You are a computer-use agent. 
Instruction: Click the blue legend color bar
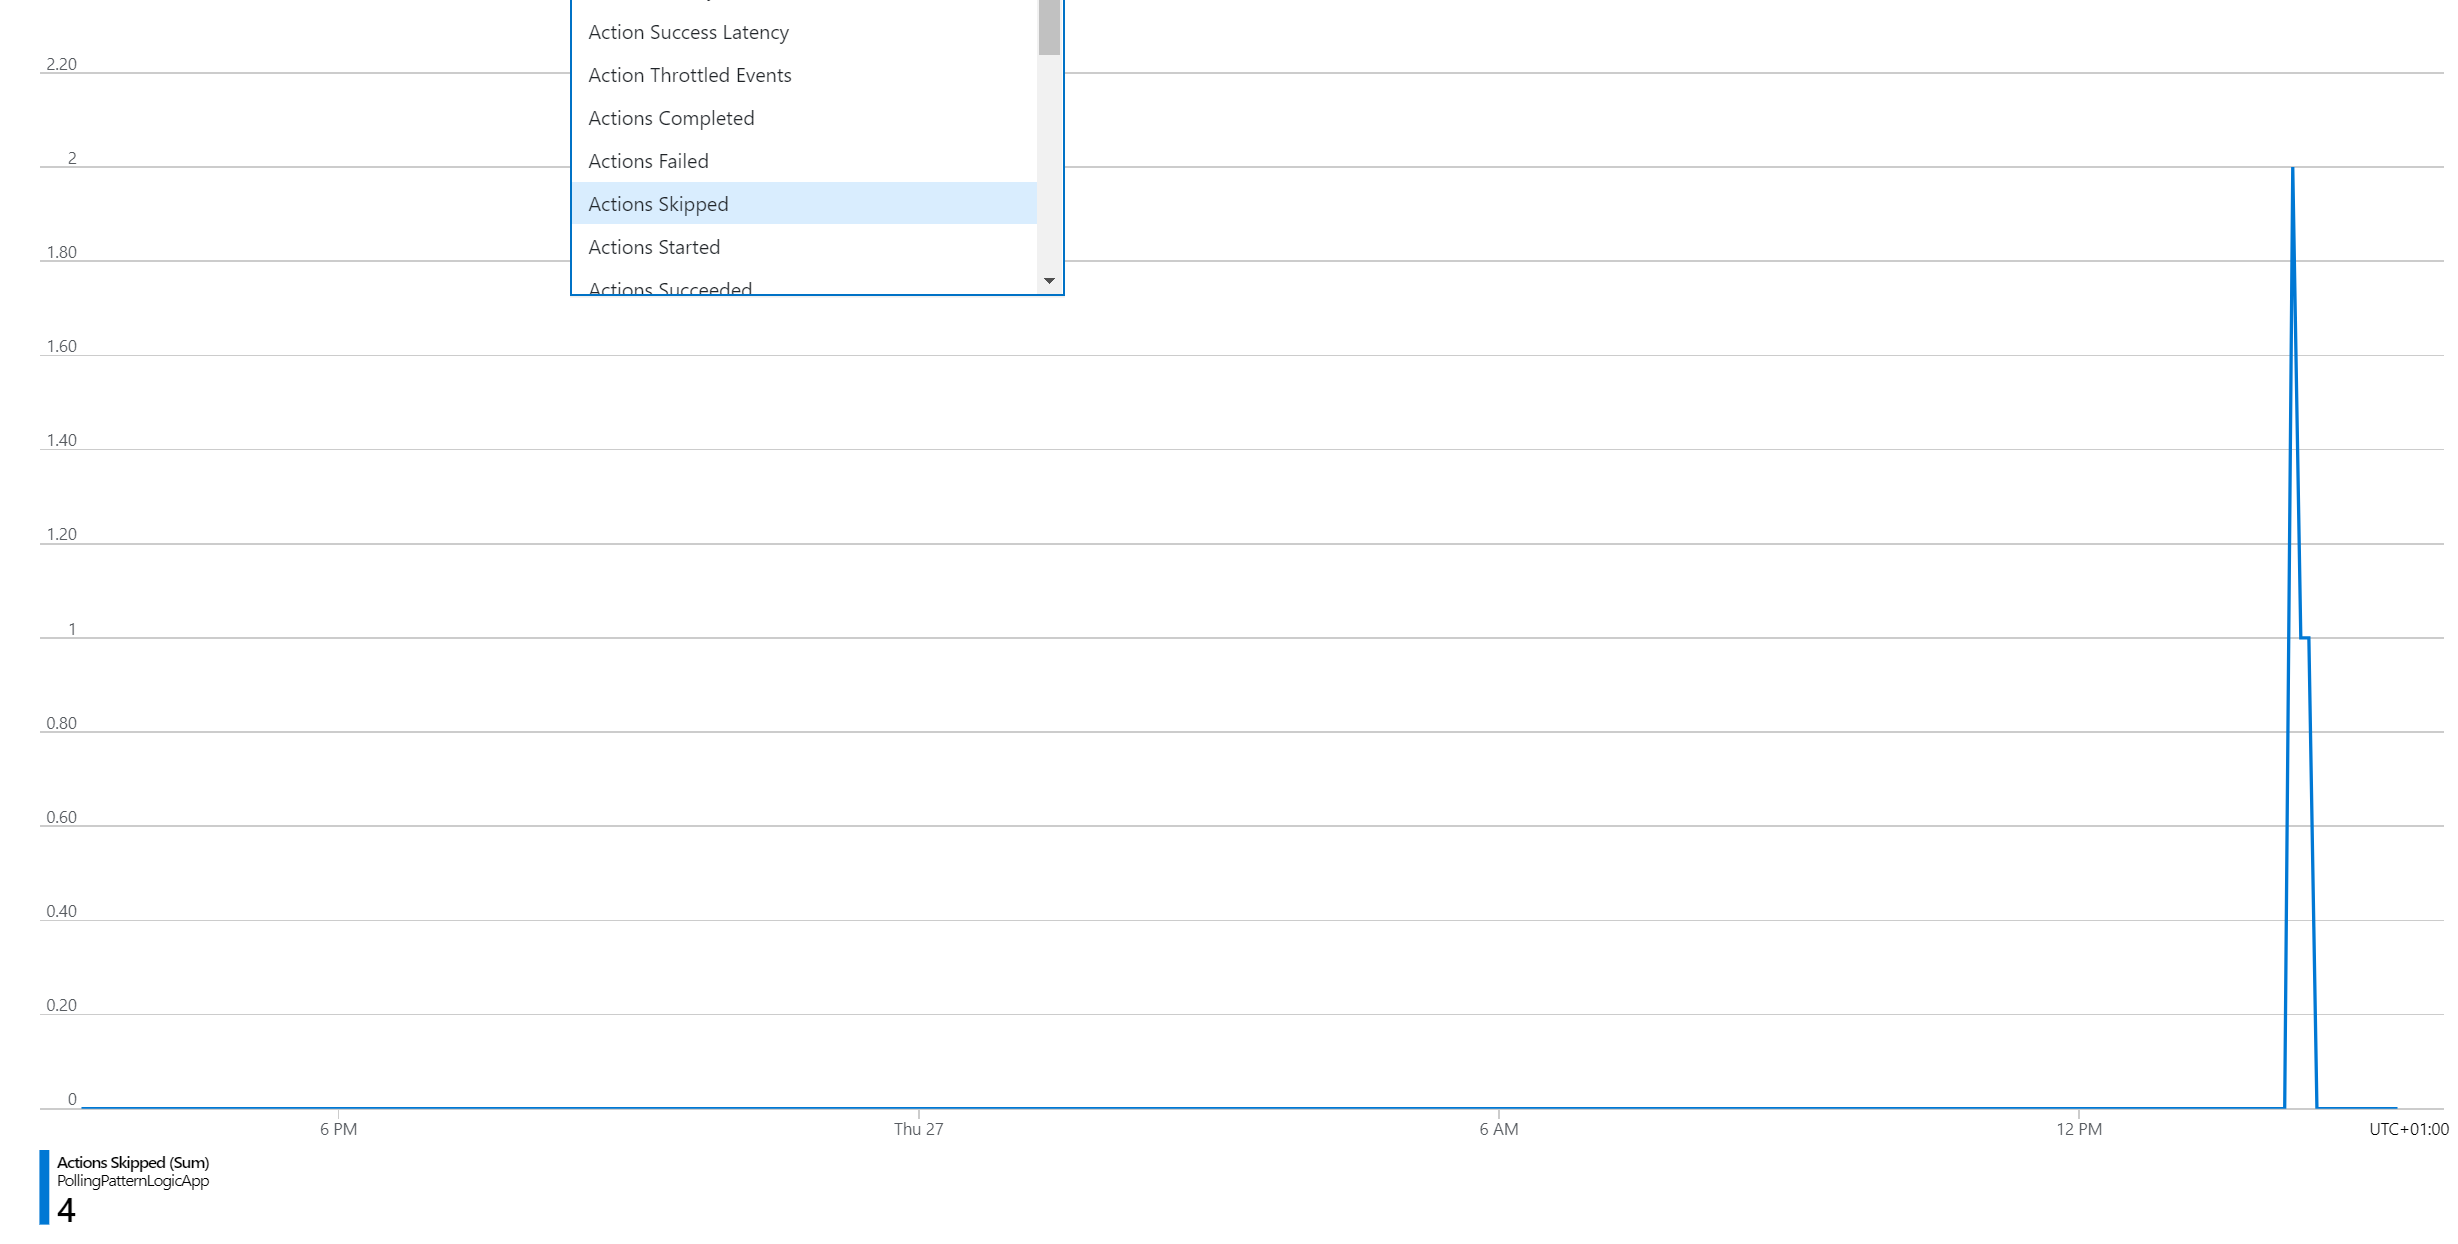[44, 1187]
